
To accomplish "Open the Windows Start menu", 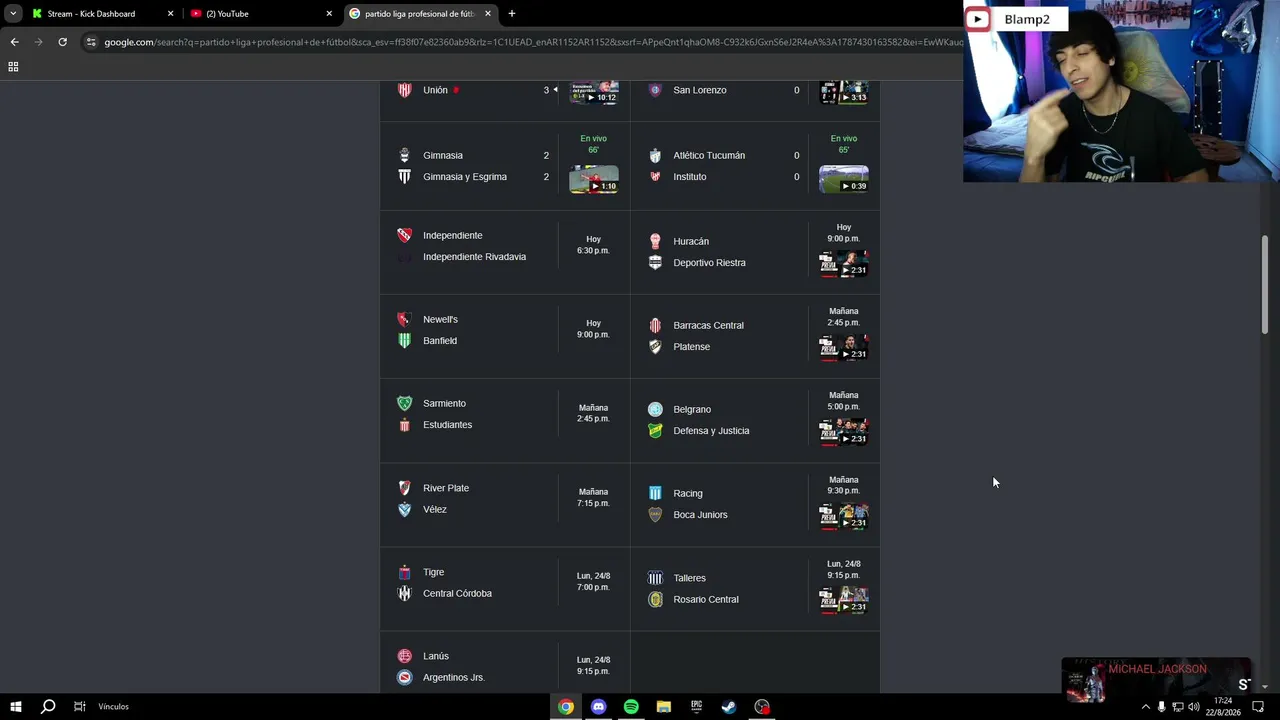I will click(15, 707).
